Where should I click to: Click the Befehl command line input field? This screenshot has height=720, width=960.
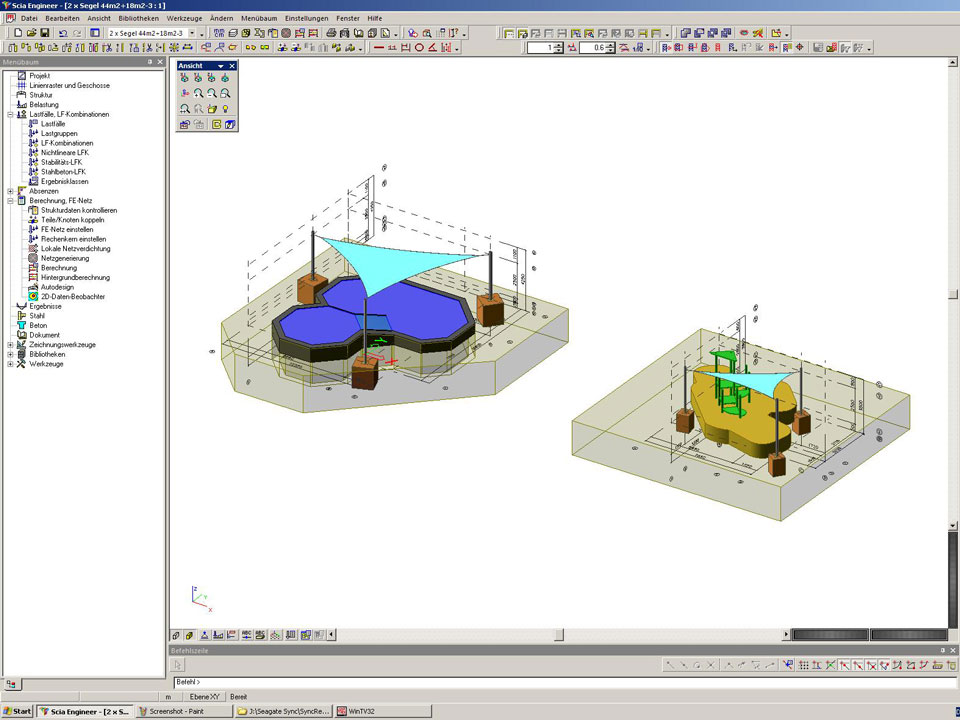tap(560, 682)
